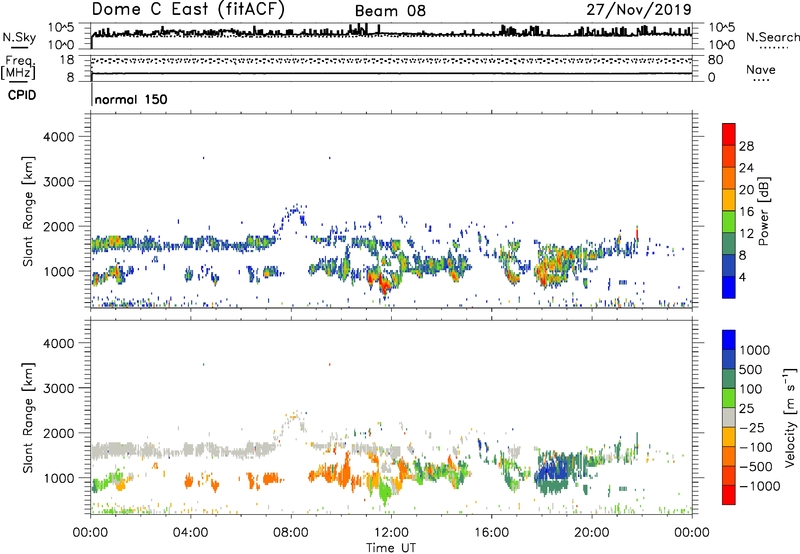This screenshot has width=800, height=554.
Task: Click the 'Freq. [MHz]' axis label
Action: pyautogui.click(x=19, y=68)
